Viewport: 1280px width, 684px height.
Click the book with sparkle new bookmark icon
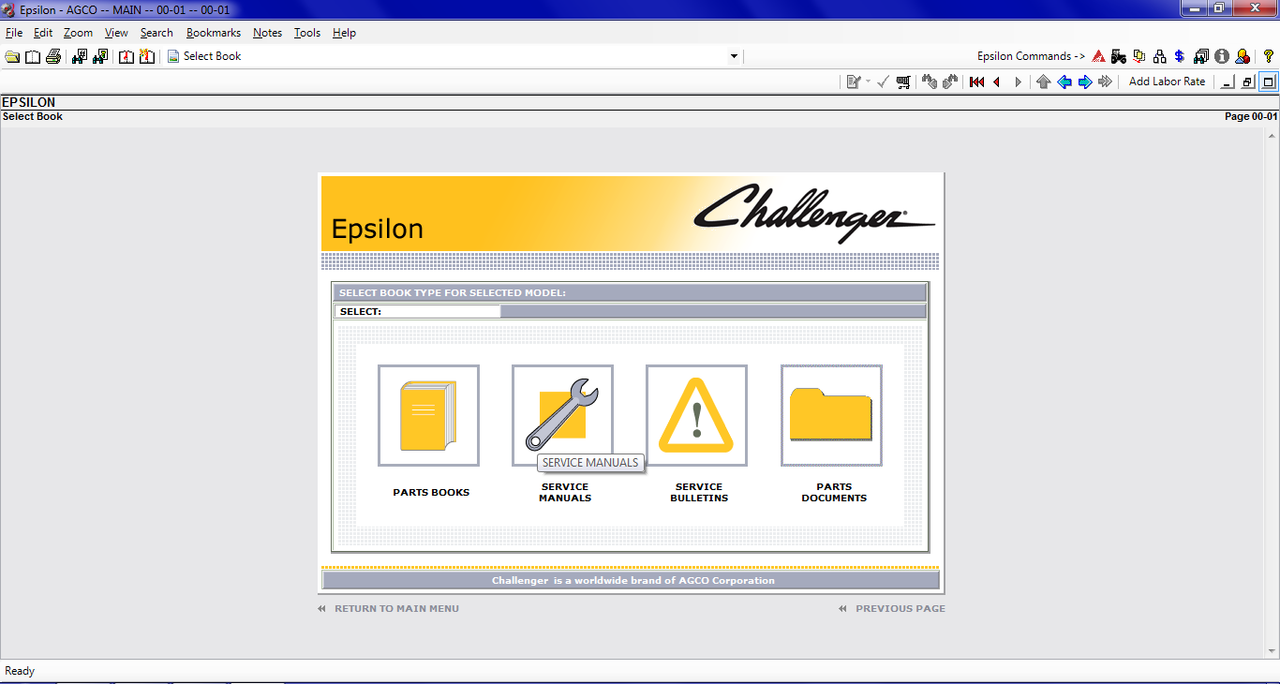(x=147, y=57)
